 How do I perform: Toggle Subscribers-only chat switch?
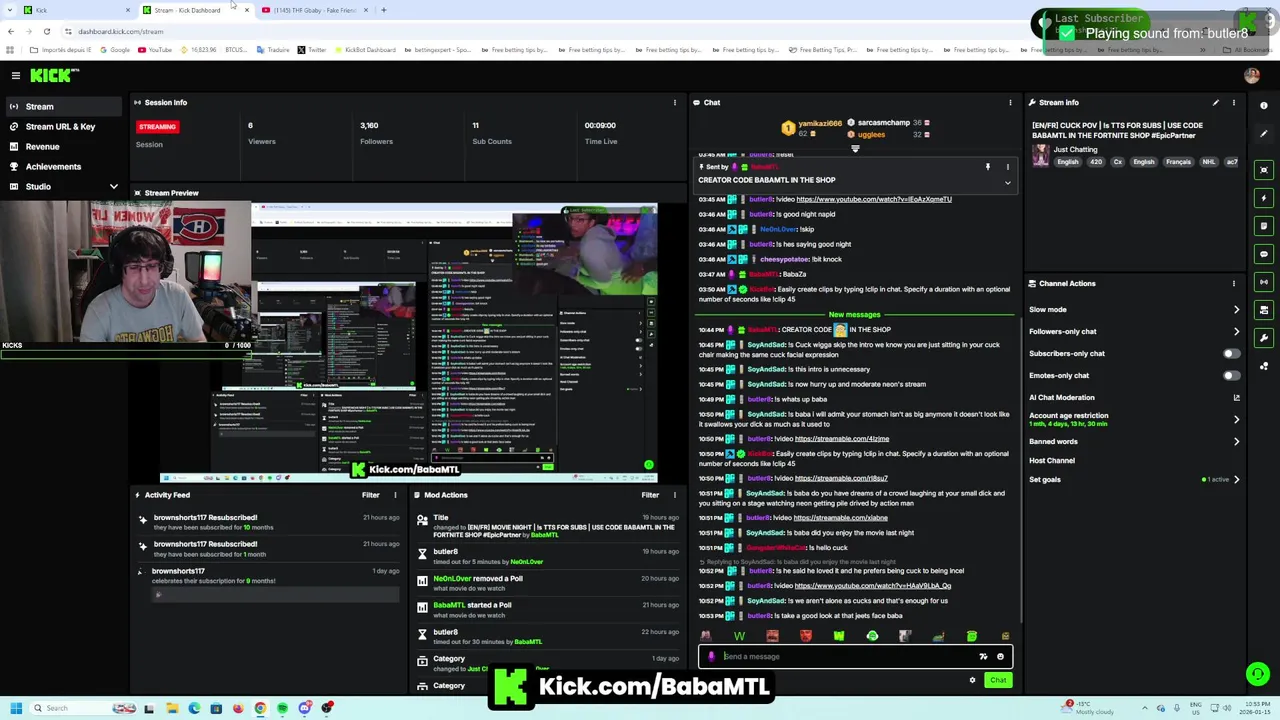(x=1232, y=353)
